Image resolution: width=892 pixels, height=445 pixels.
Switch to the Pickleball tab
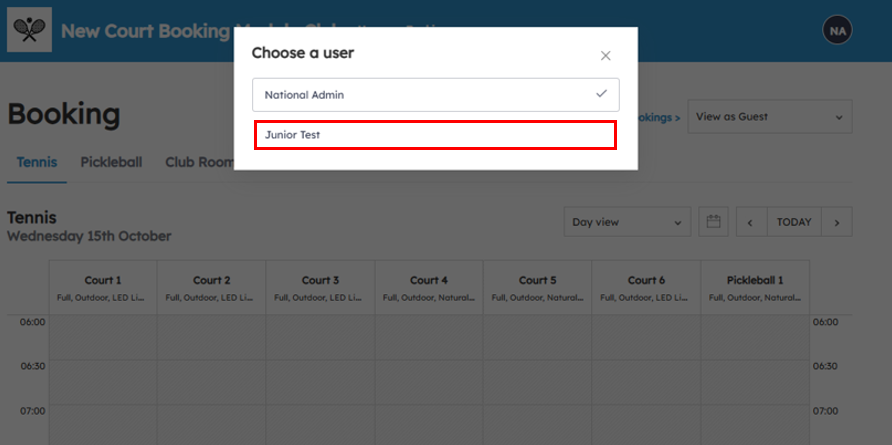point(111,162)
